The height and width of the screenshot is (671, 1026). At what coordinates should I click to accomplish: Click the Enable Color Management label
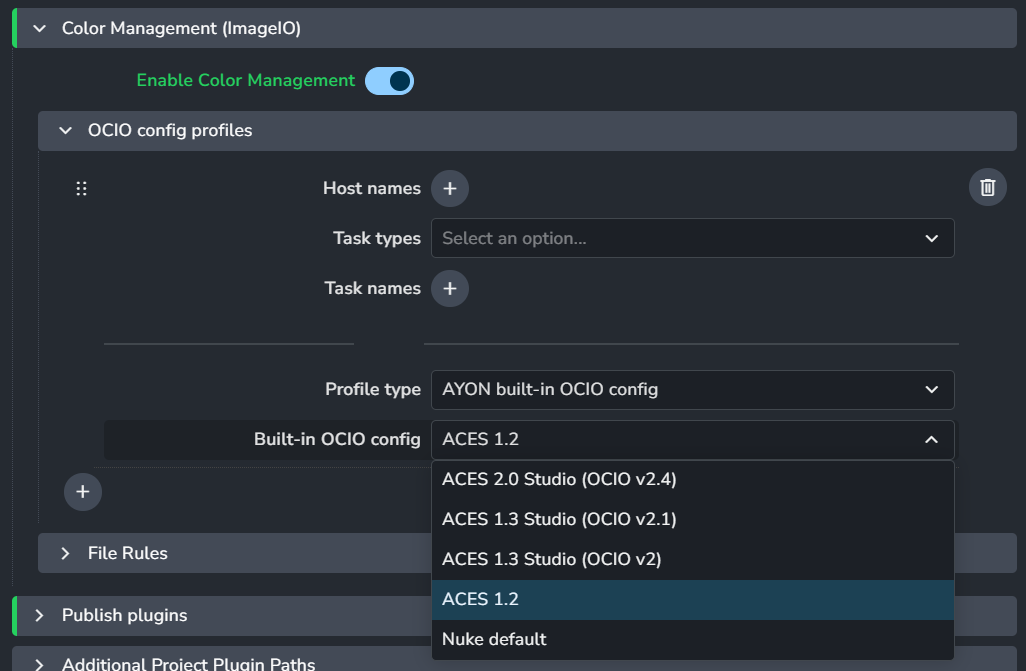click(x=245, y=81)
